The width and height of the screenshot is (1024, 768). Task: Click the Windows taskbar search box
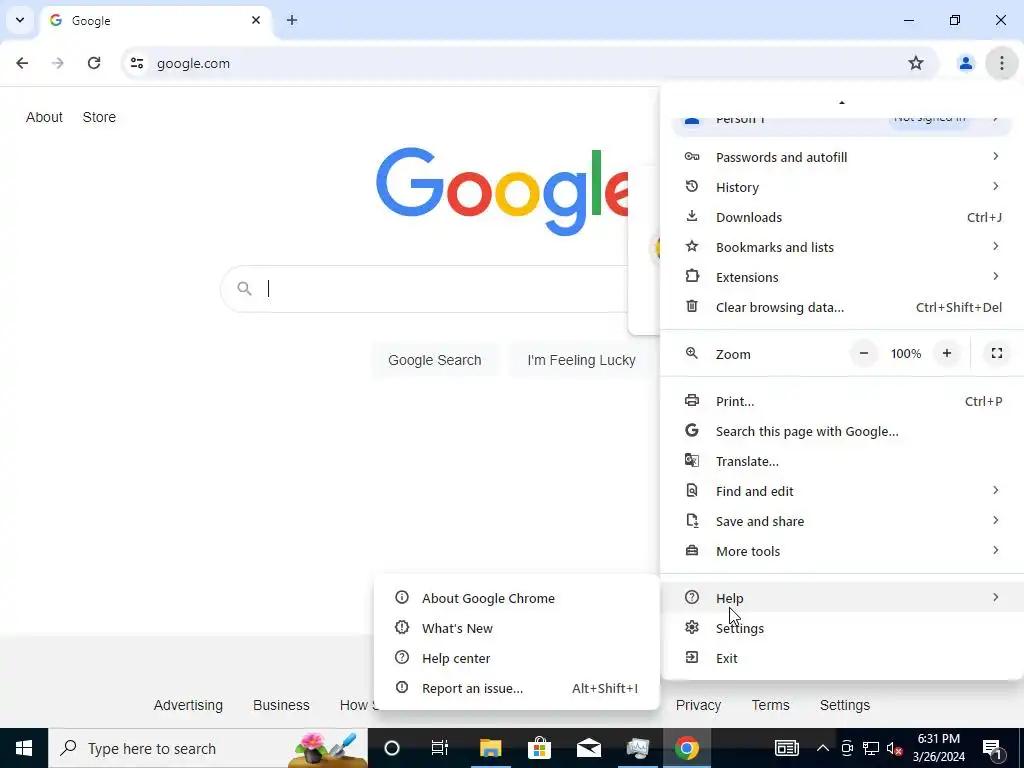tap(208, 748)
